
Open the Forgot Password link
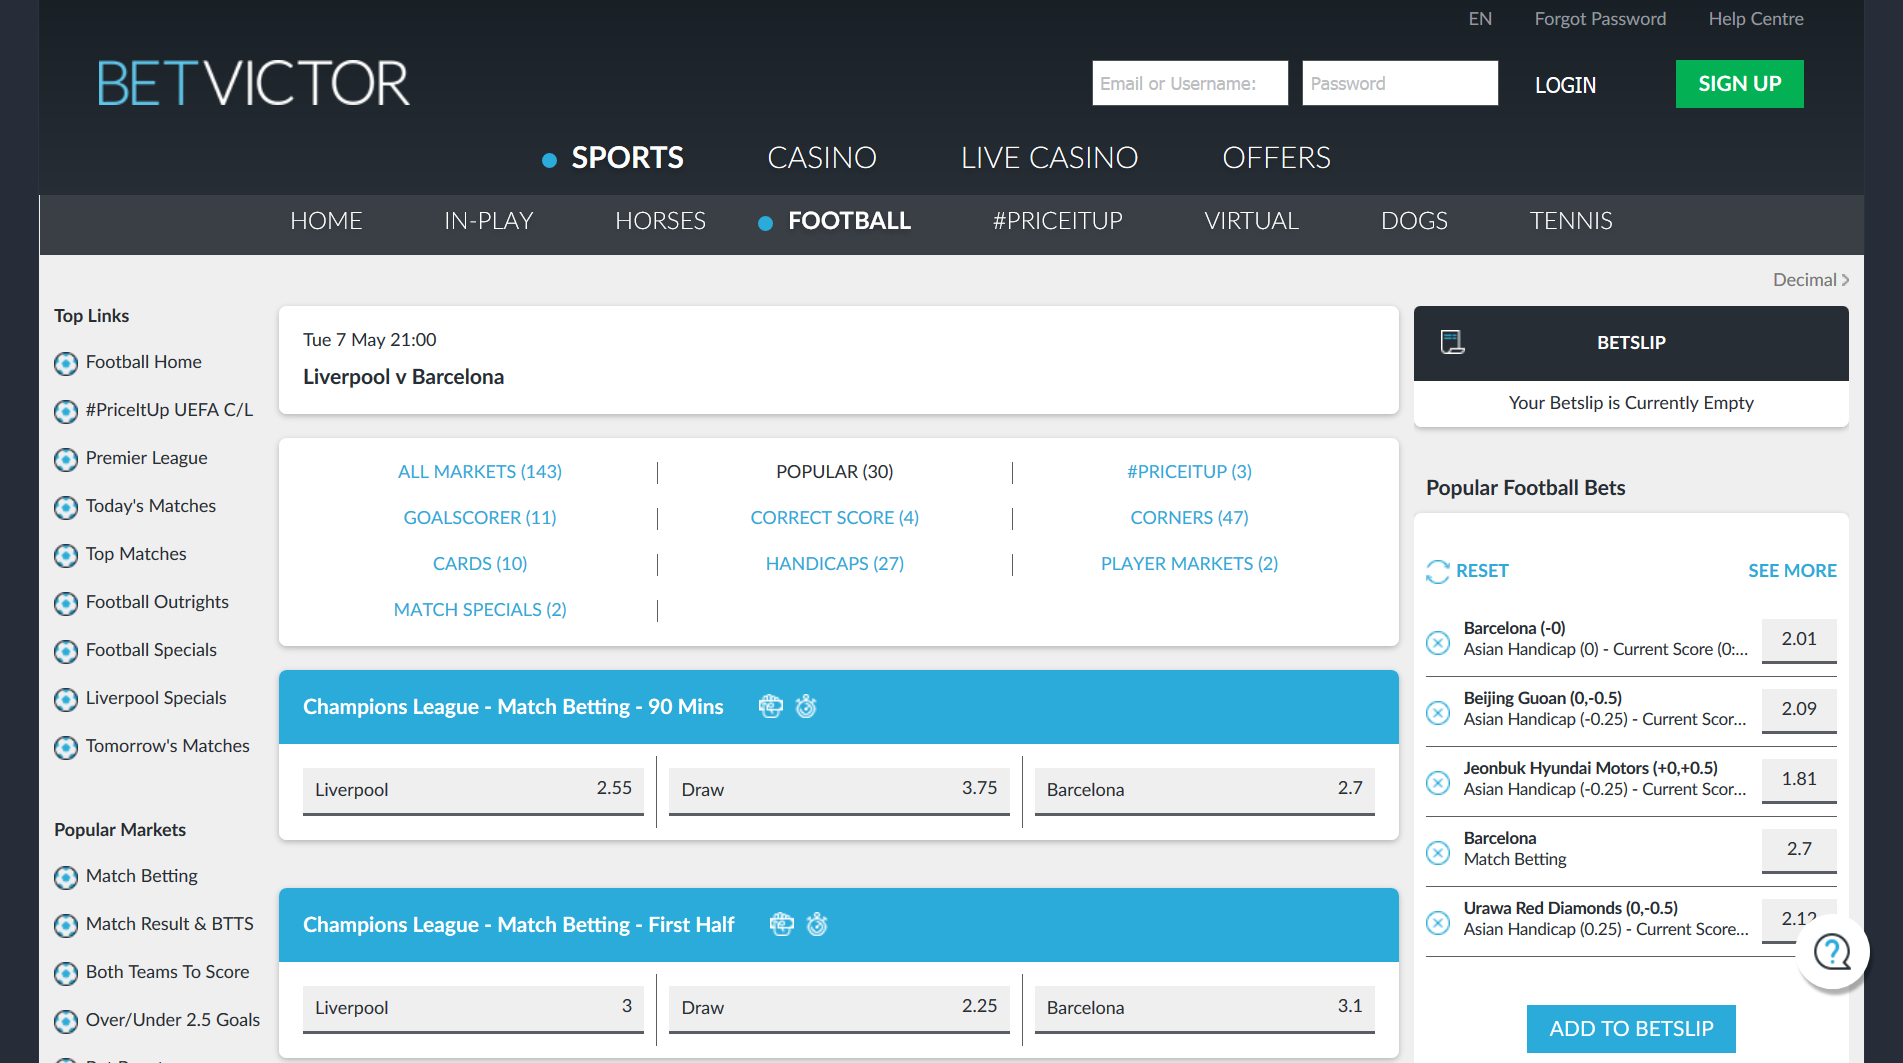pos(1600,19)
